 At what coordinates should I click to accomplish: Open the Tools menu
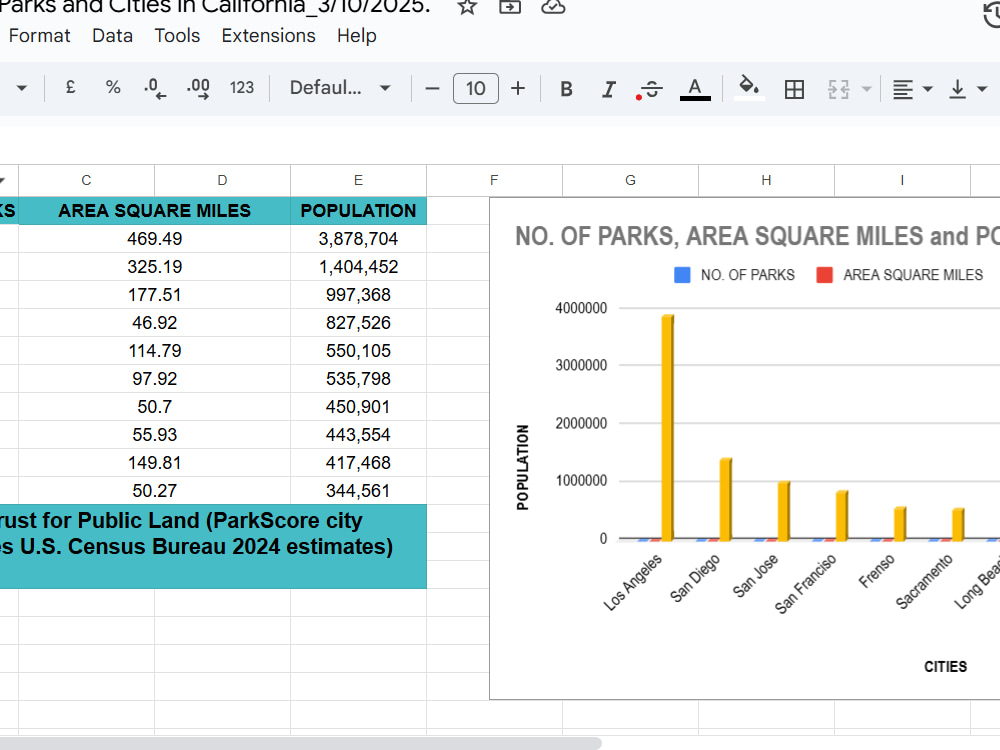pyautogui.click(x=177, y=36)
